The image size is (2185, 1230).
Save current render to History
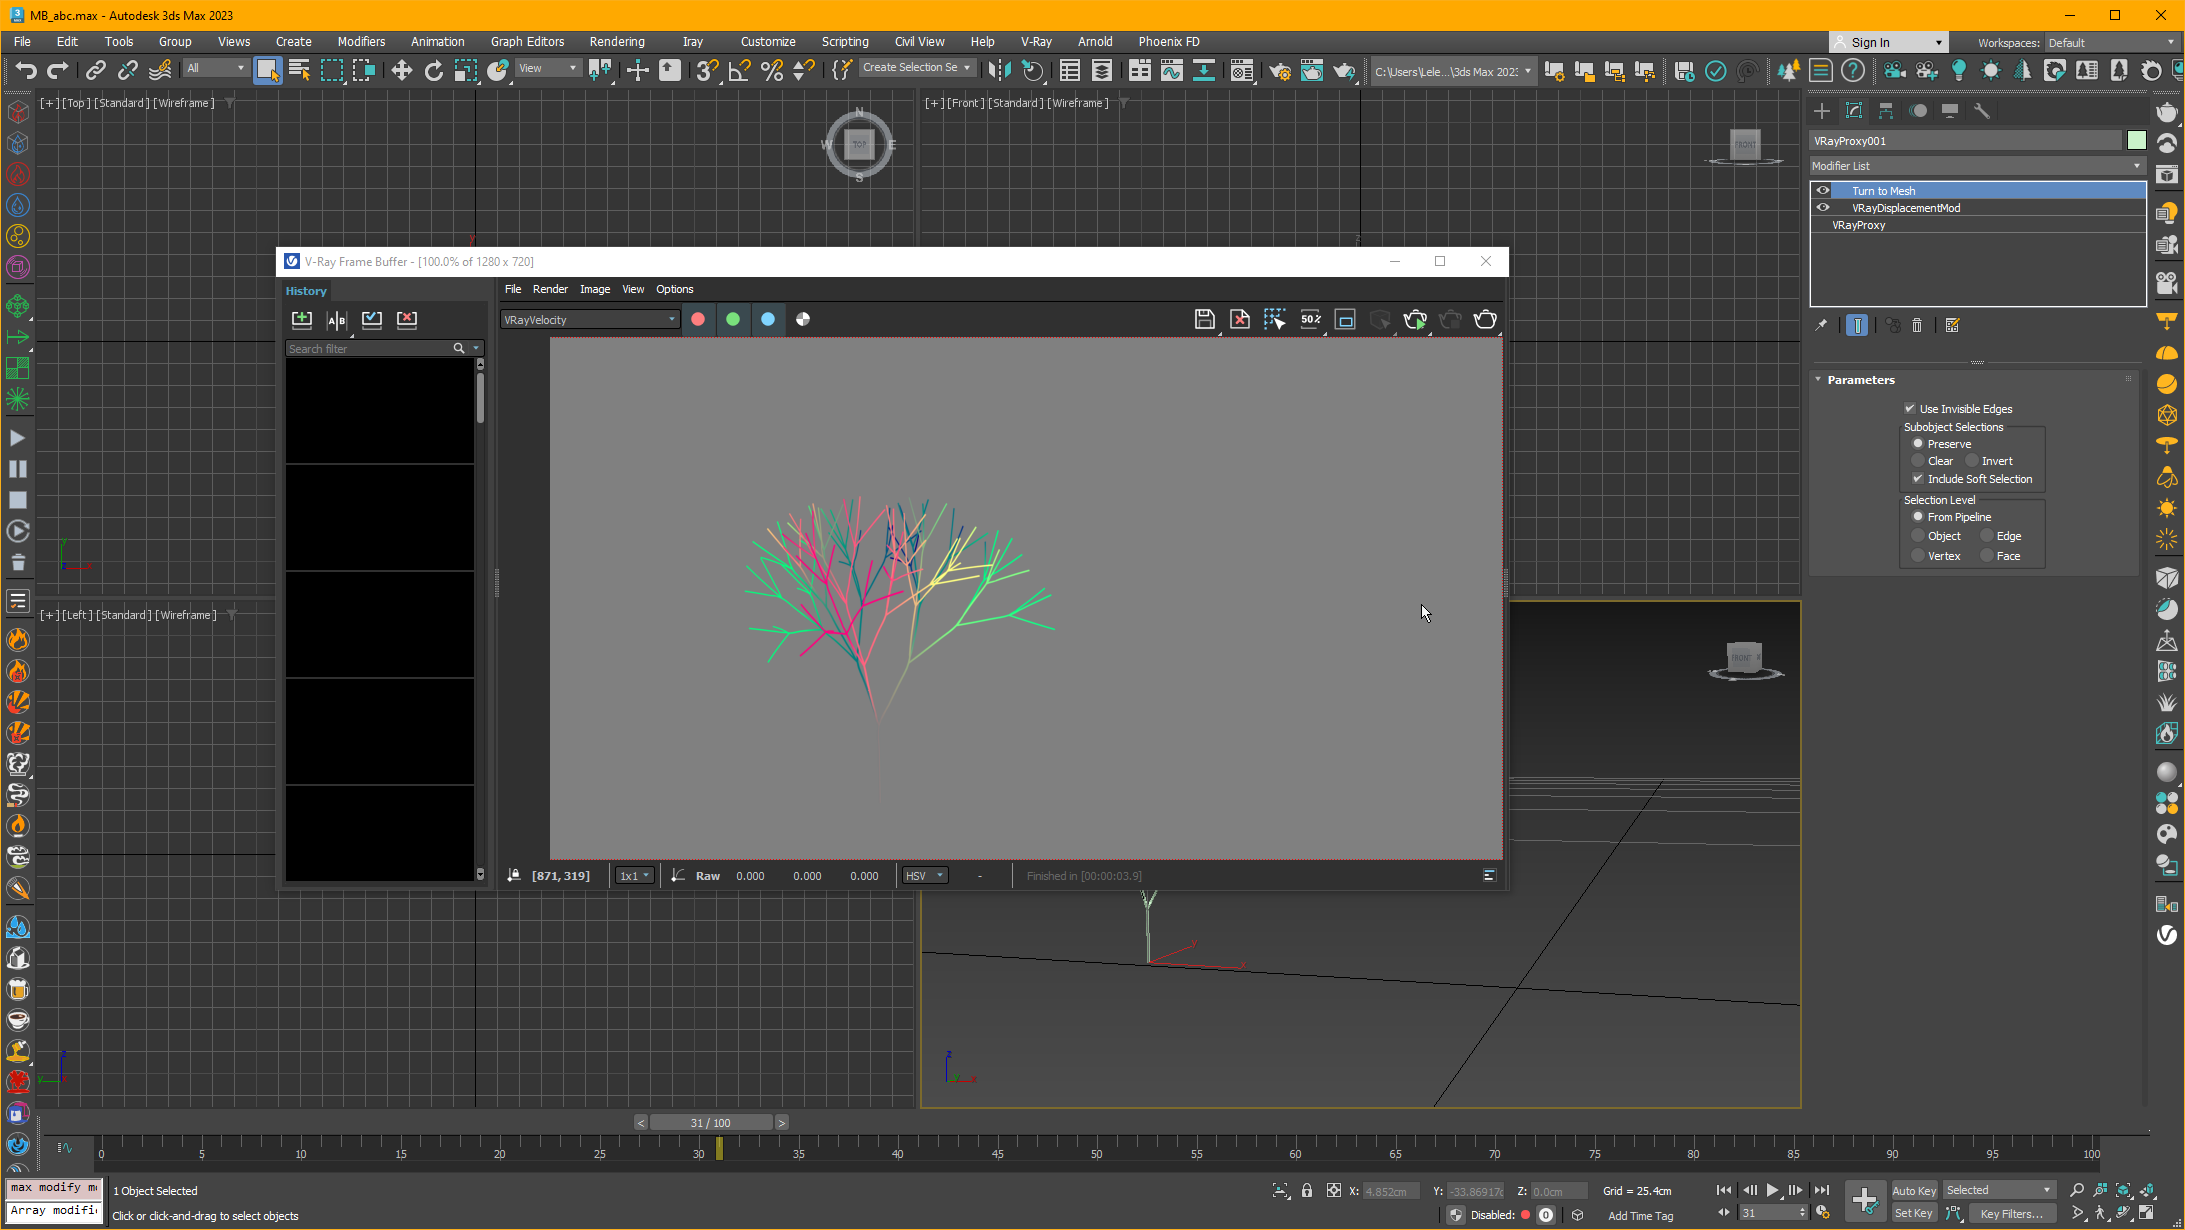tap(302, 319)
